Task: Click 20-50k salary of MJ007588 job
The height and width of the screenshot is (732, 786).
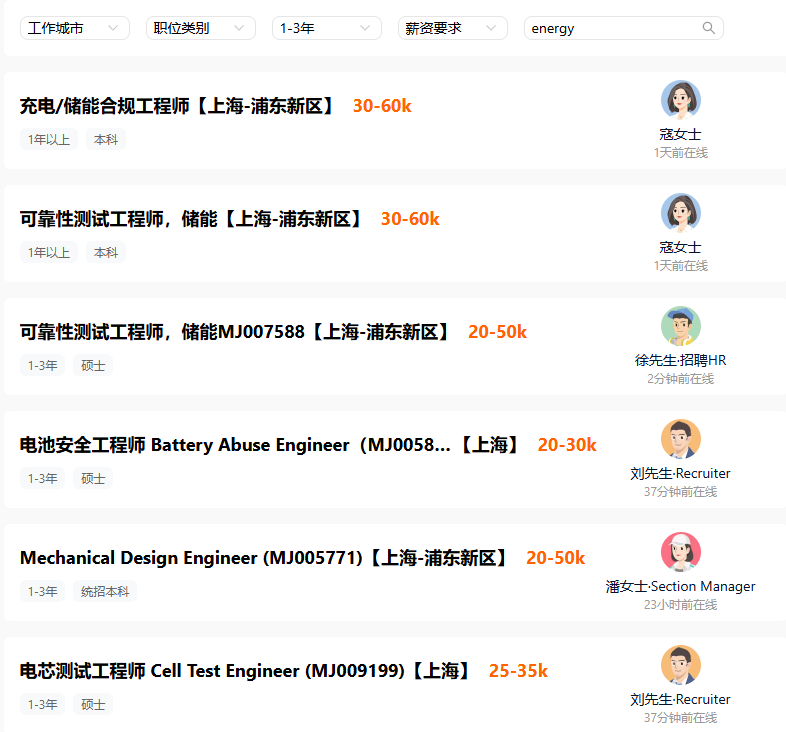Action: tap(497, 332)
